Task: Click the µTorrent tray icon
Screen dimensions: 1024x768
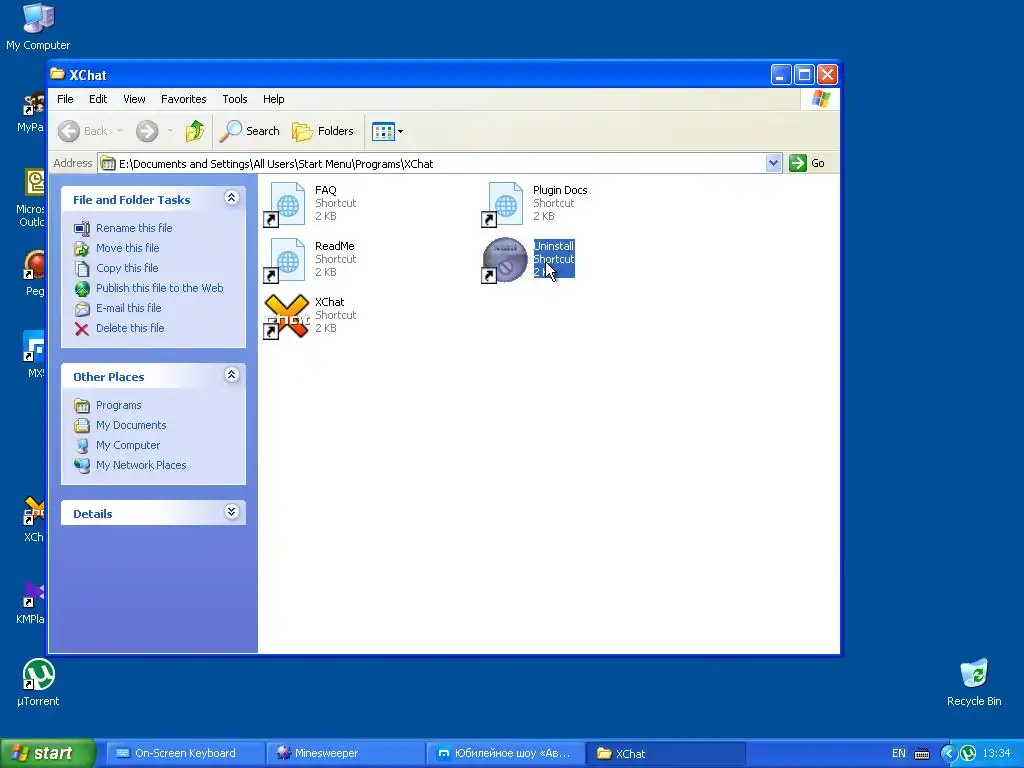Action: (x=968, y=754)
